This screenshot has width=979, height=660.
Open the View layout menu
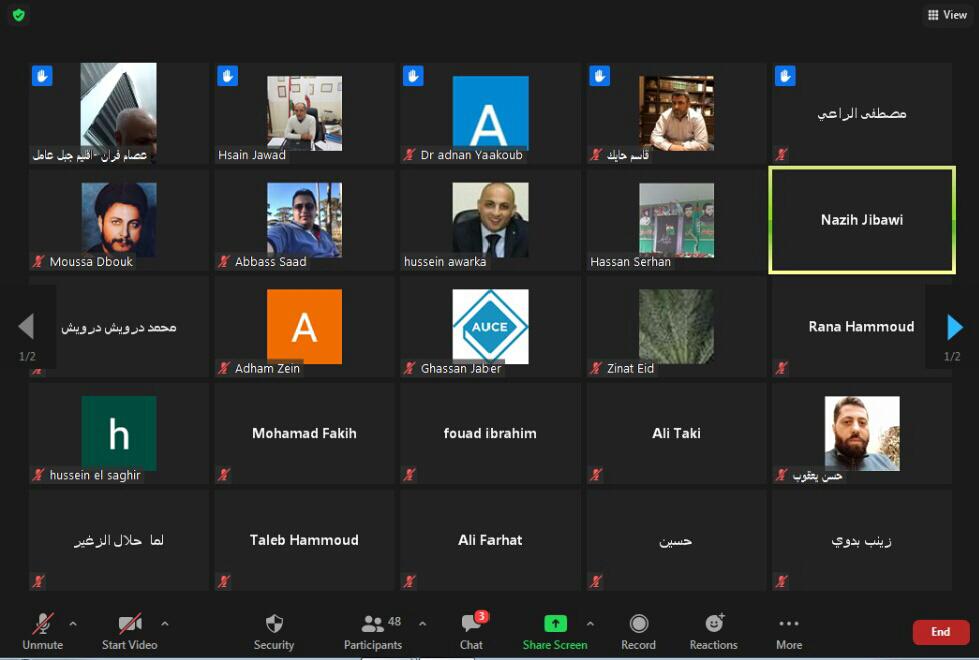947,15
